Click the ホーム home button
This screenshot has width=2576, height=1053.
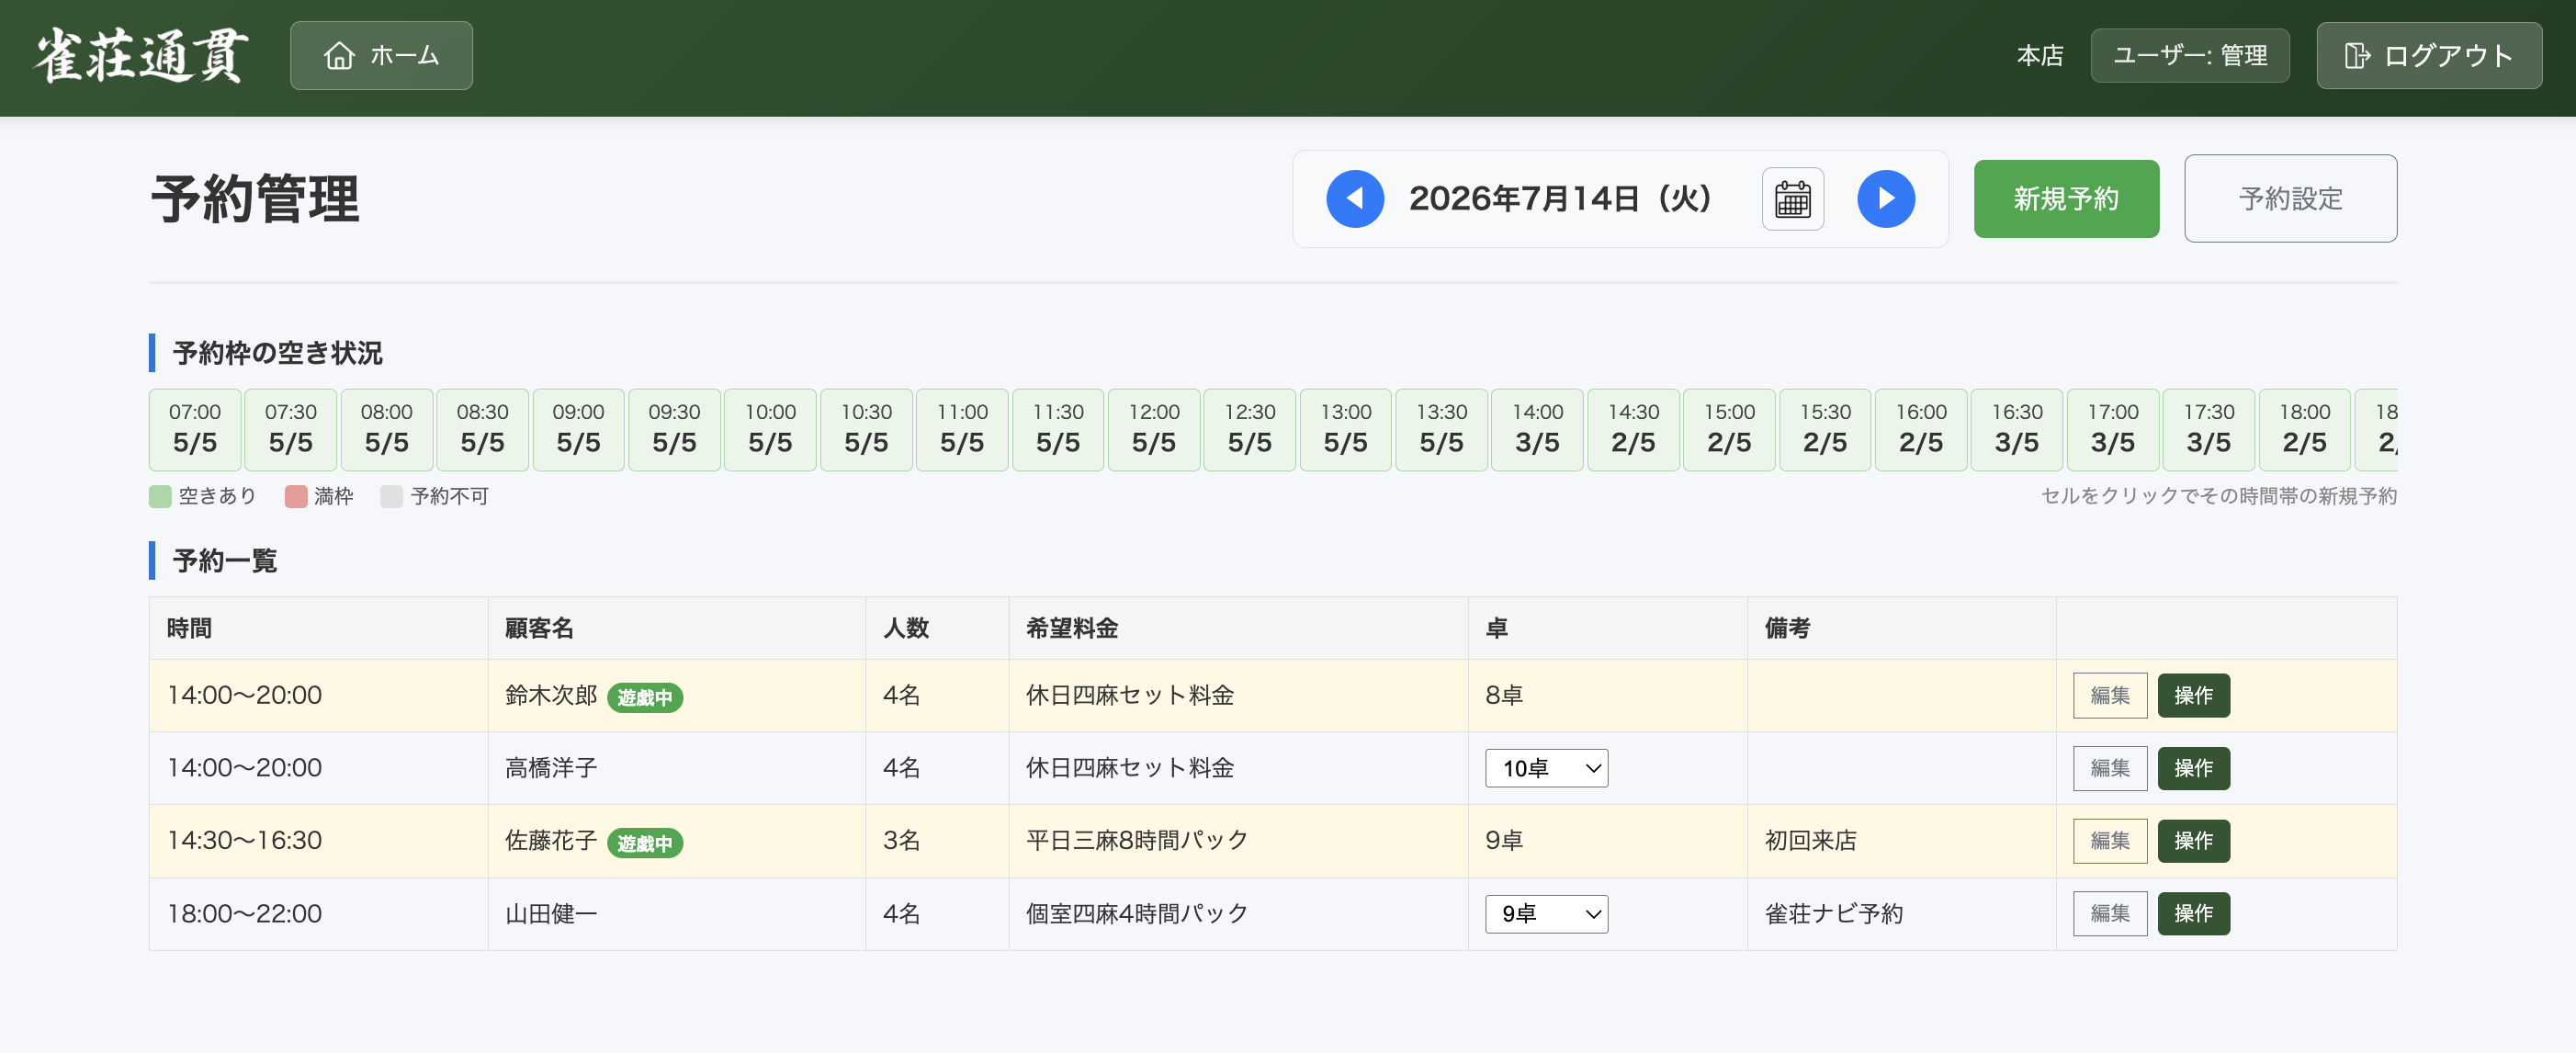[x=381, y=56]
